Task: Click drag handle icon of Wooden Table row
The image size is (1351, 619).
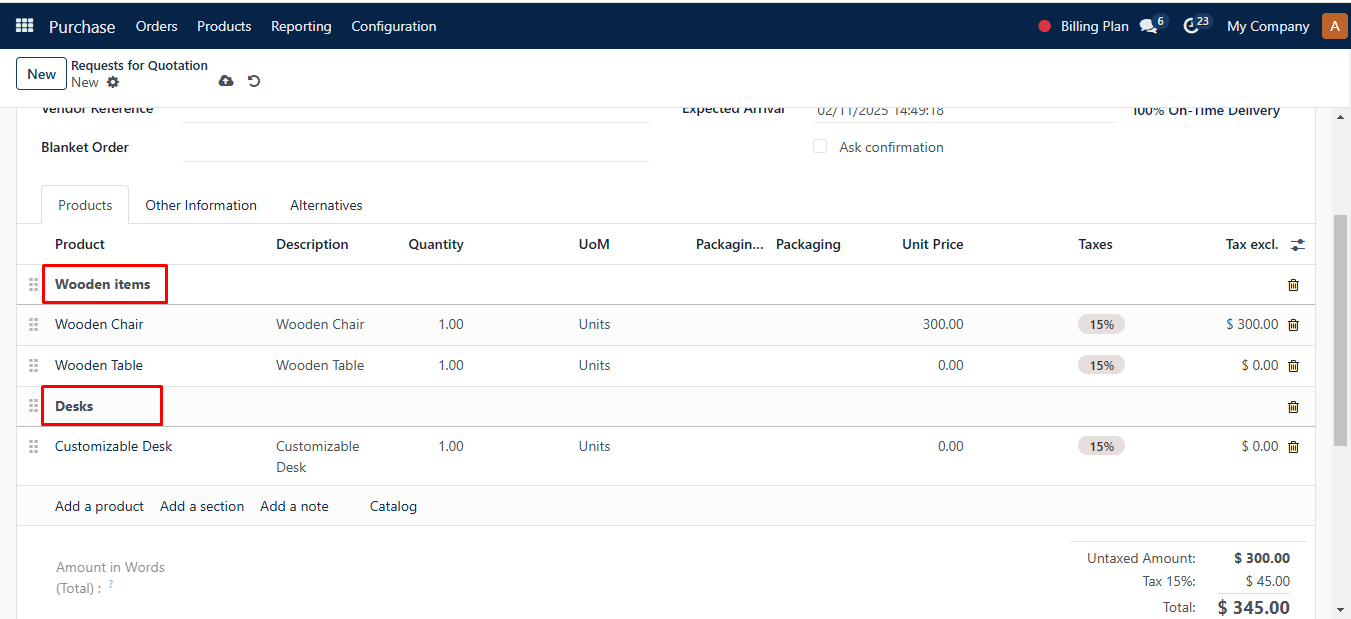Action: [33, 365]
